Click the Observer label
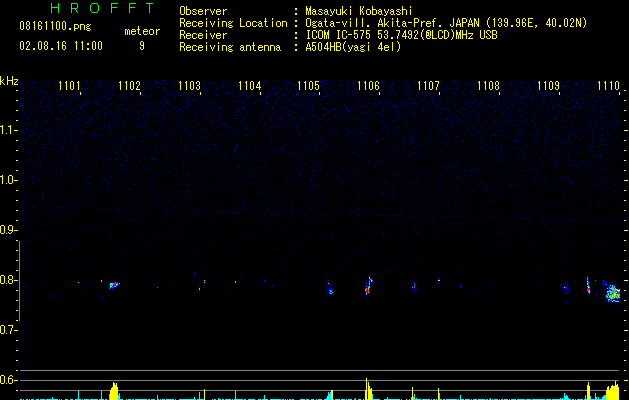This screenshot has height=400, width=629. coord(203,11)
